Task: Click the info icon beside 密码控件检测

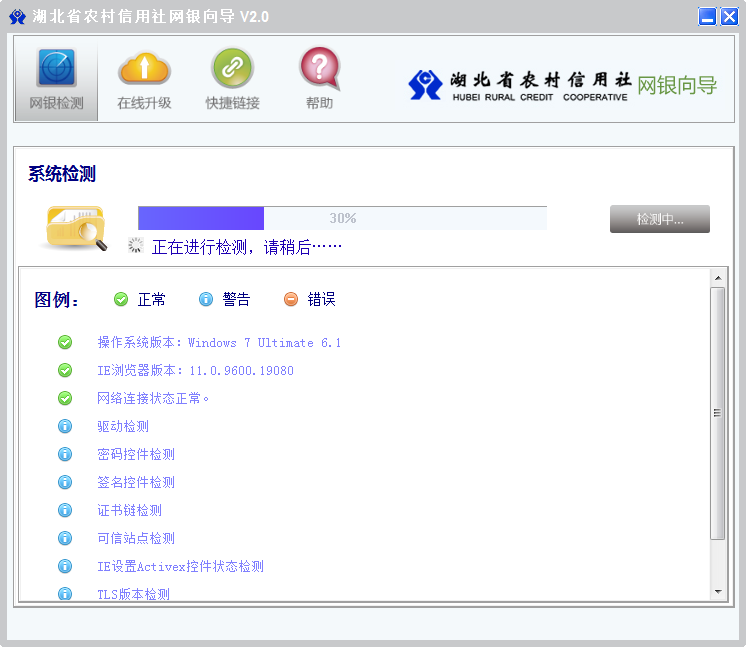Action: click(65, 454)
